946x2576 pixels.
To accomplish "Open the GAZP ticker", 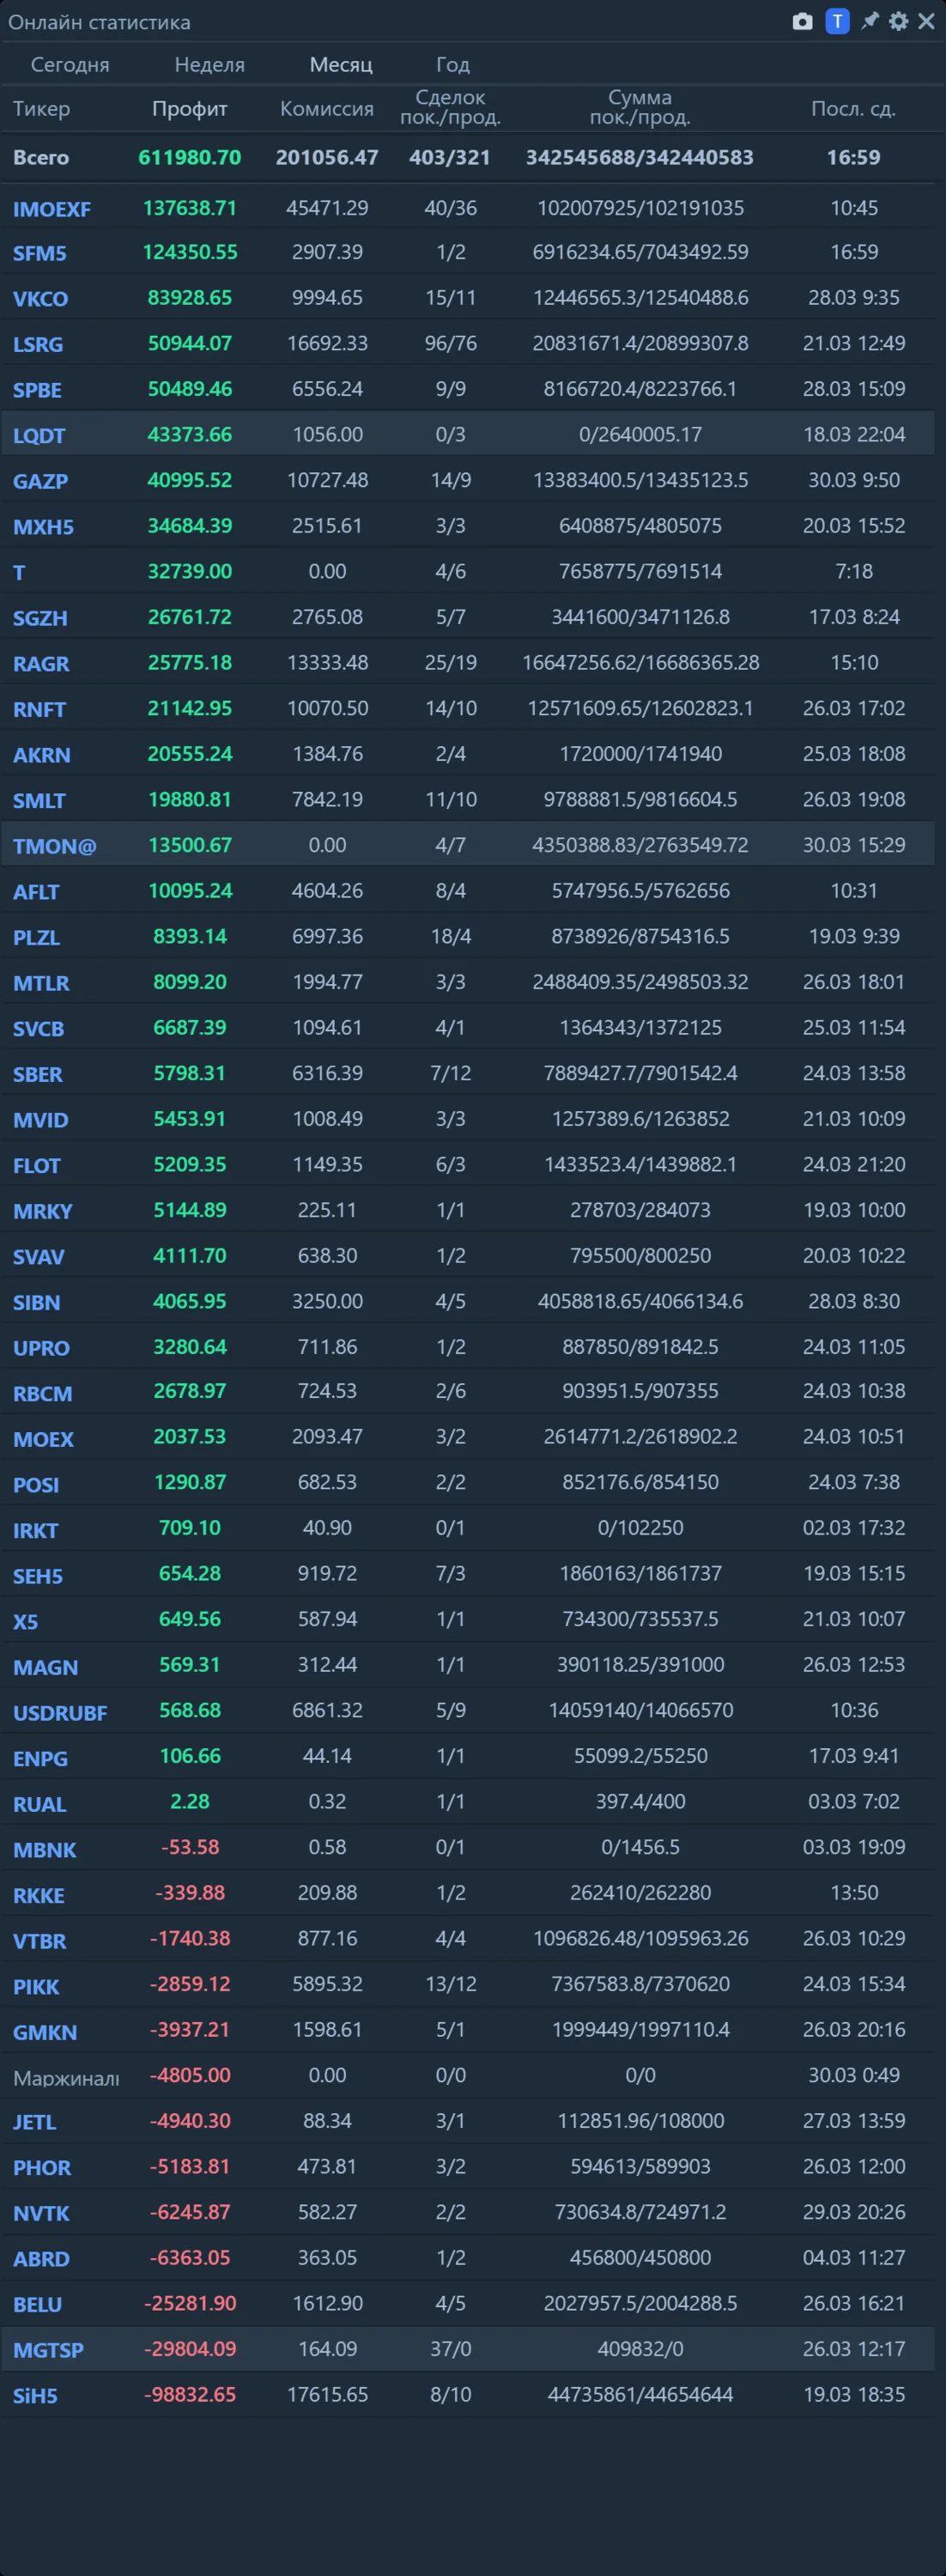I will point(41,481).
